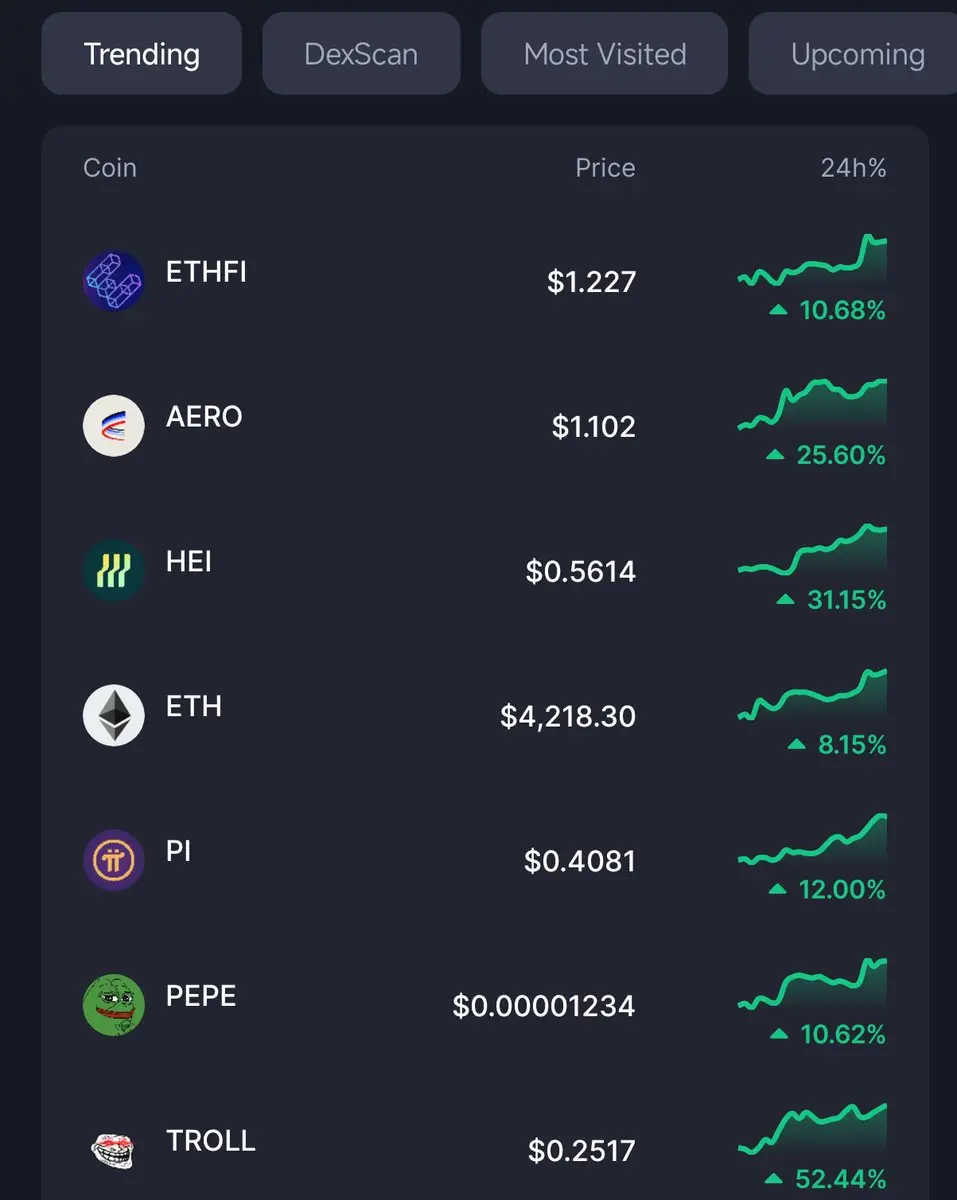Open the Upcoming tab

pos(853,54)
